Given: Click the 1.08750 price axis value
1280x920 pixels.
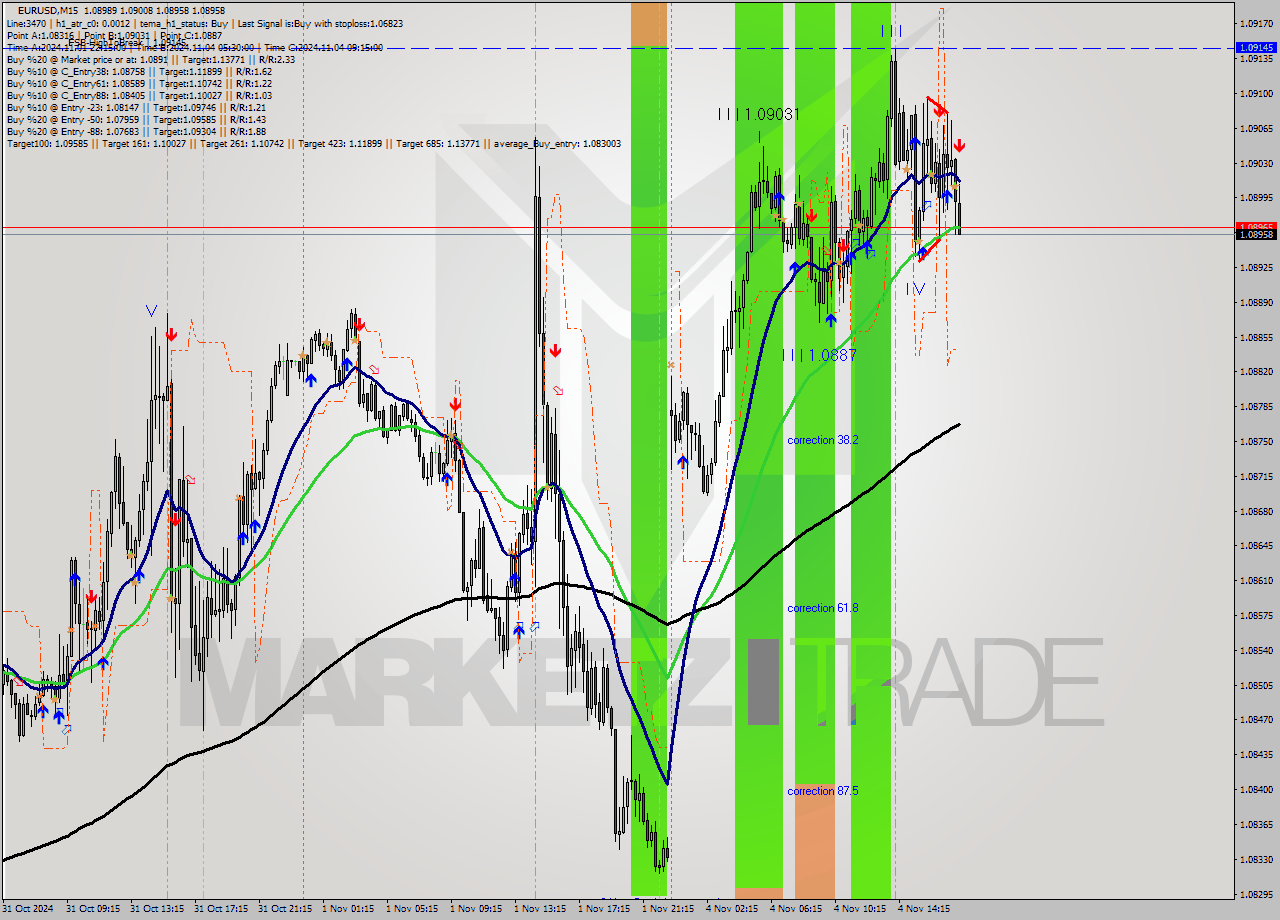Looking at the screenshot, I should click(x=1256, y=442).
